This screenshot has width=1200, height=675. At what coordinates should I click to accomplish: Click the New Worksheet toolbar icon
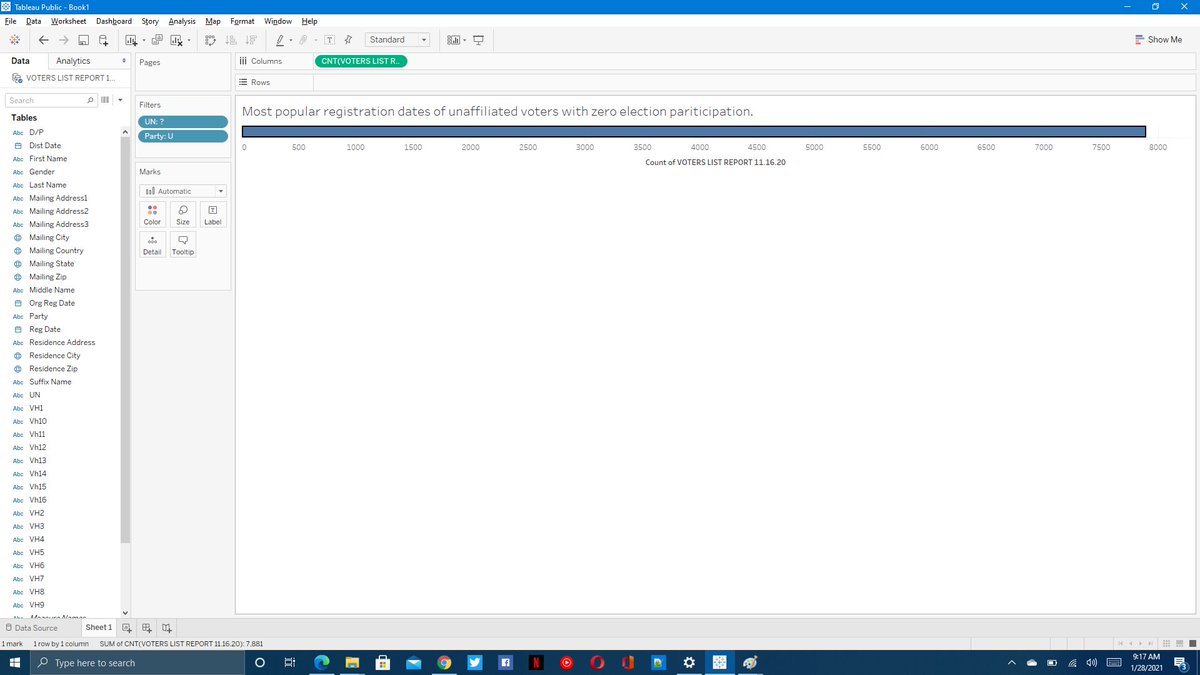[131, 40]
